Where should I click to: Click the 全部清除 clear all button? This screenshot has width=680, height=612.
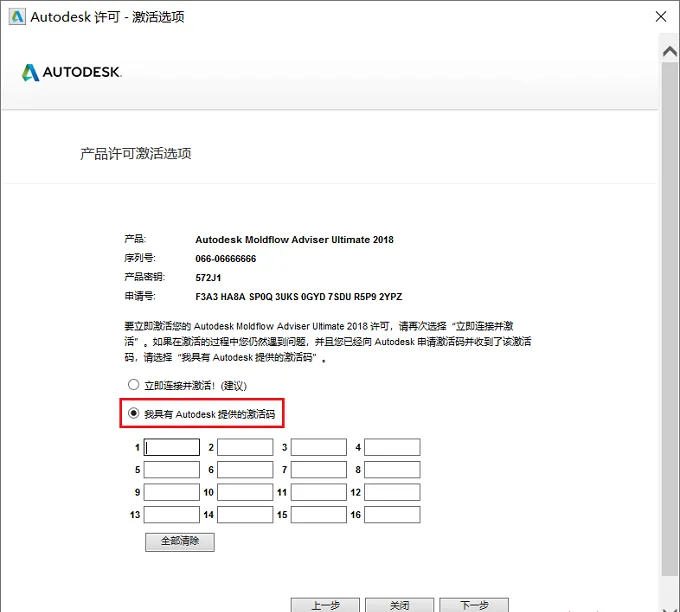point(180,542)
